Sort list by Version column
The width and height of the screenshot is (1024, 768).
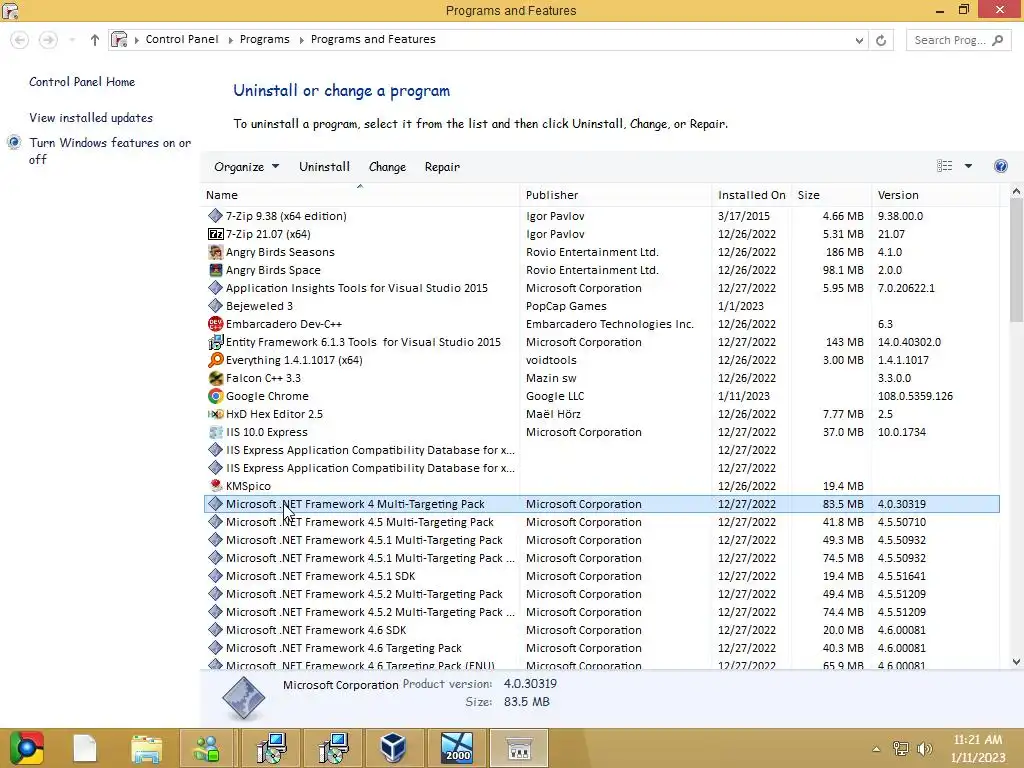(x=935, y=195)
